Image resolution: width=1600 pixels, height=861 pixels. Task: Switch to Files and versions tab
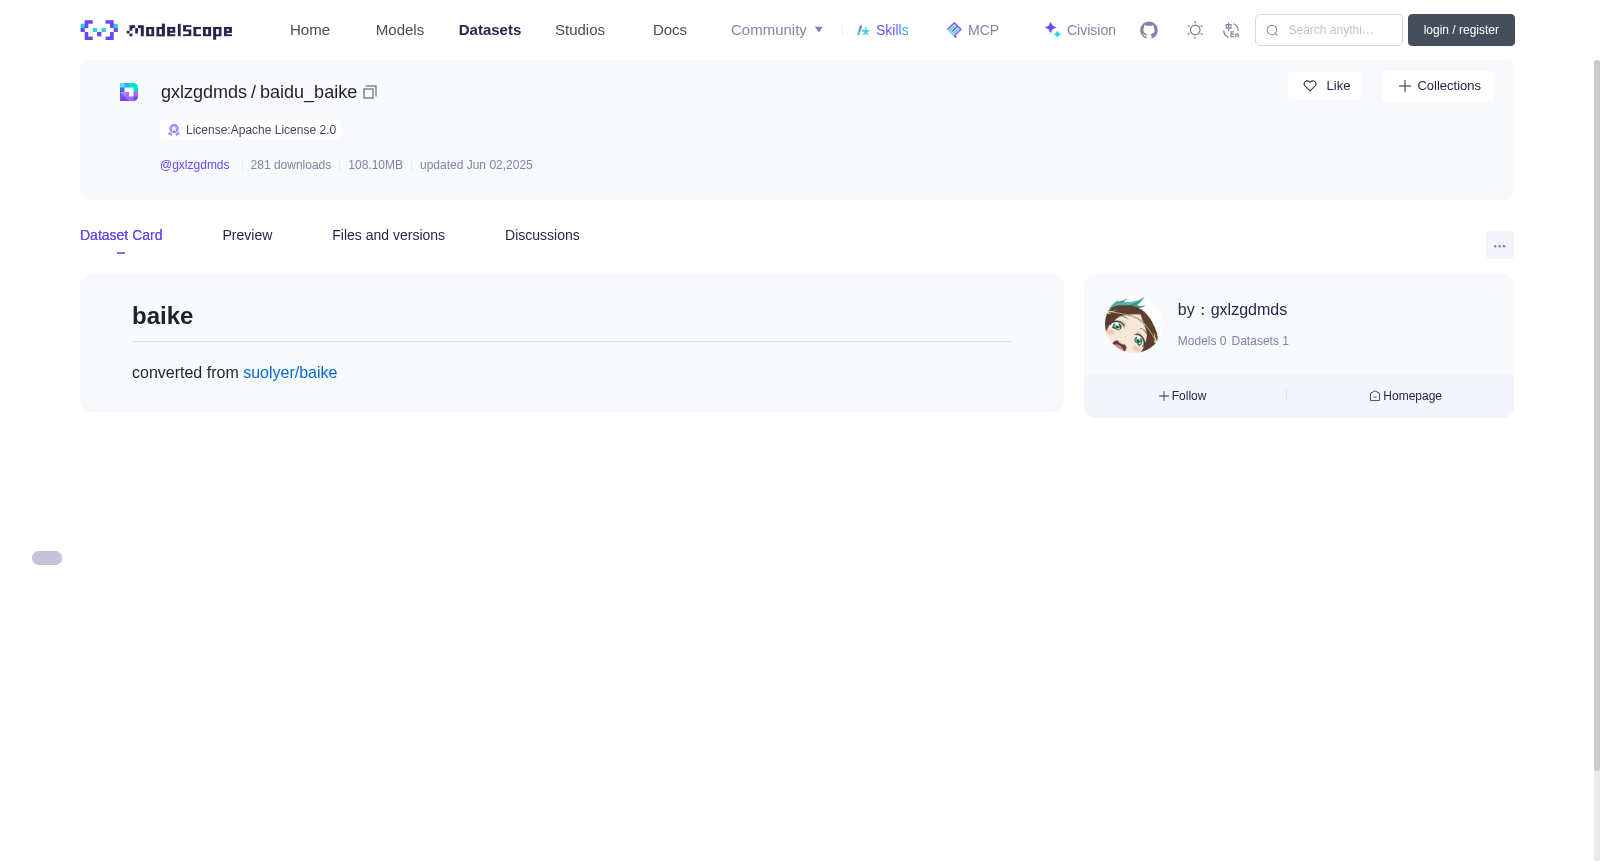pos(388,235)
